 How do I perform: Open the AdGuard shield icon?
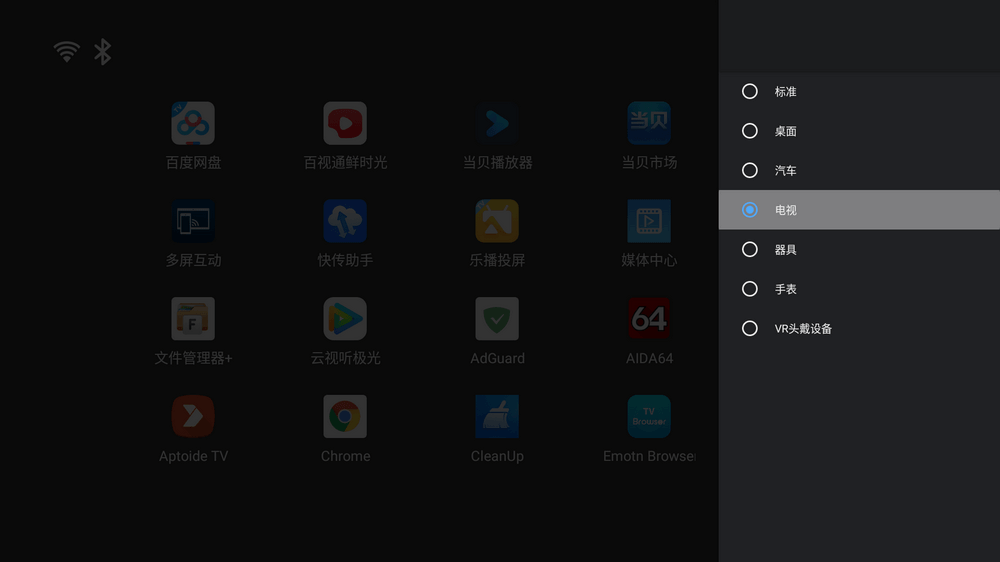(497, 320)
